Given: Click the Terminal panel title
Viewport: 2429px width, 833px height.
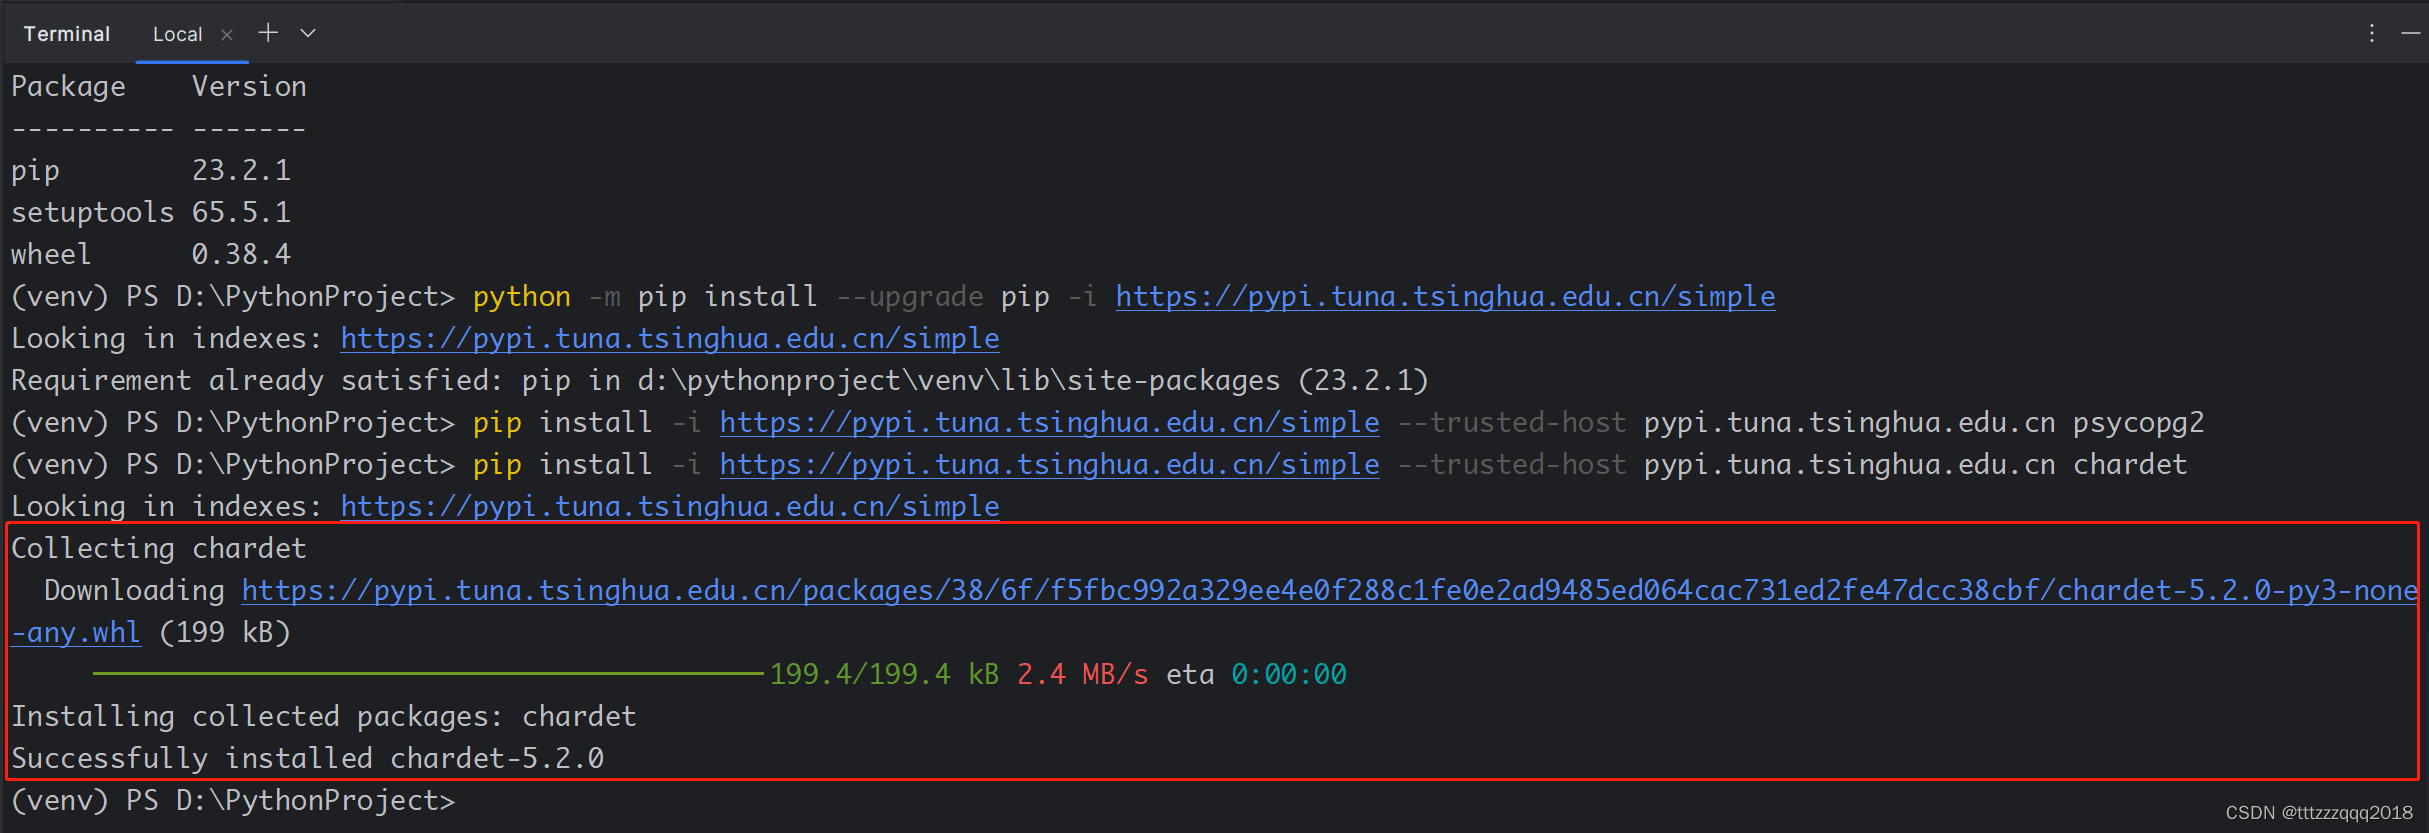Looking at the screenshot, I should coord(67,34).
